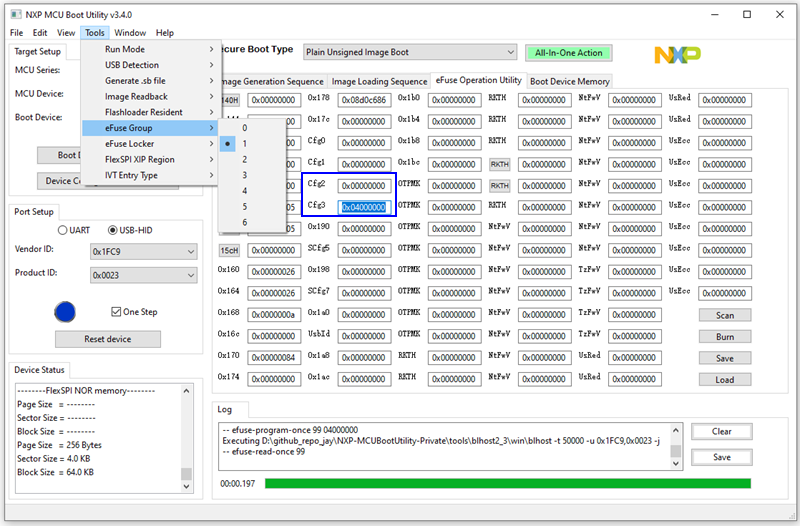The height and width of the screenshot is (526, 800).
Task: Open the Product ID dropdown
Action: click(x=143, y=275)
